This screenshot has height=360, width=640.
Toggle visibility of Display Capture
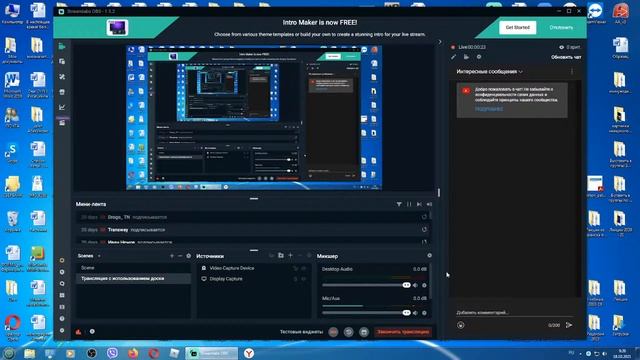[304, 279]
